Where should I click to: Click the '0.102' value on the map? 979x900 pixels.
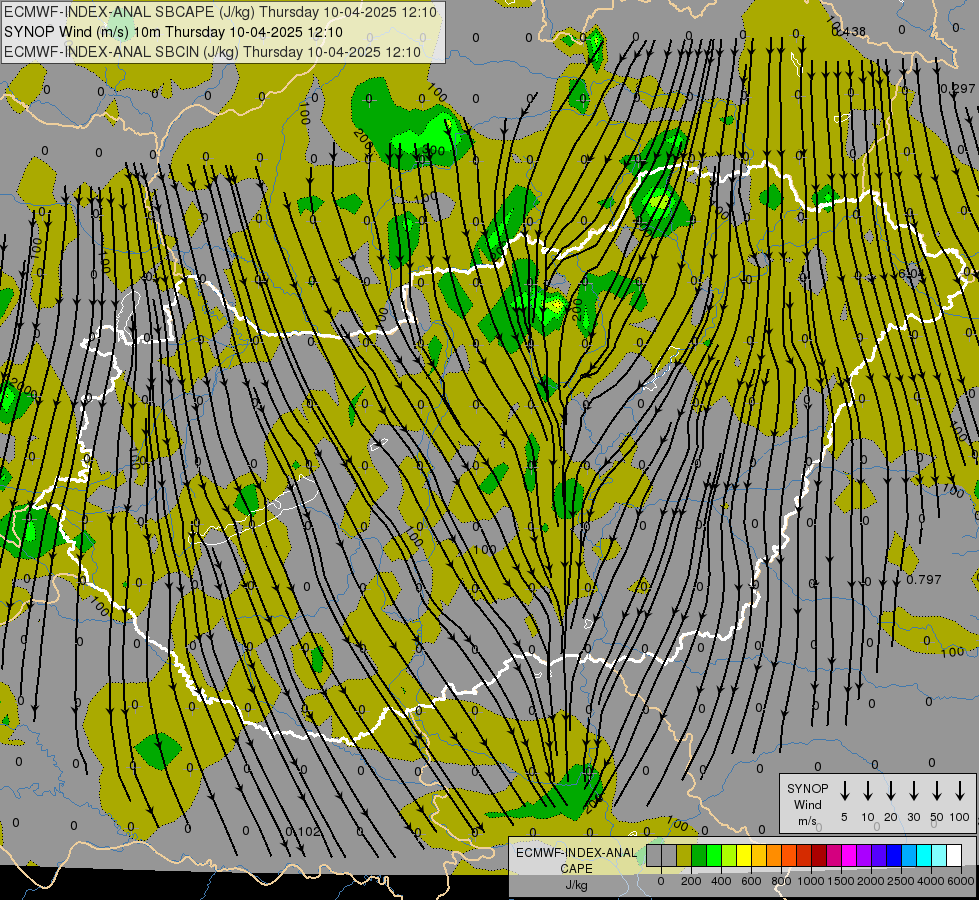303,832
